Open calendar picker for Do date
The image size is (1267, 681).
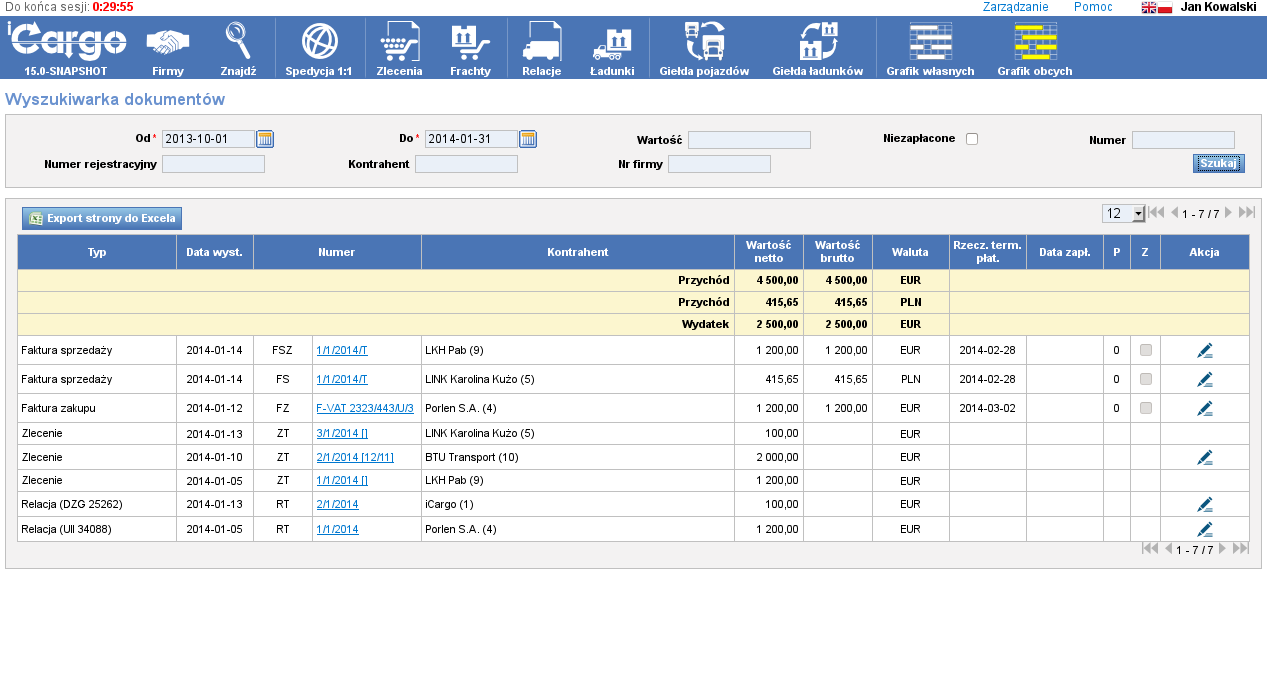point(528,139)
